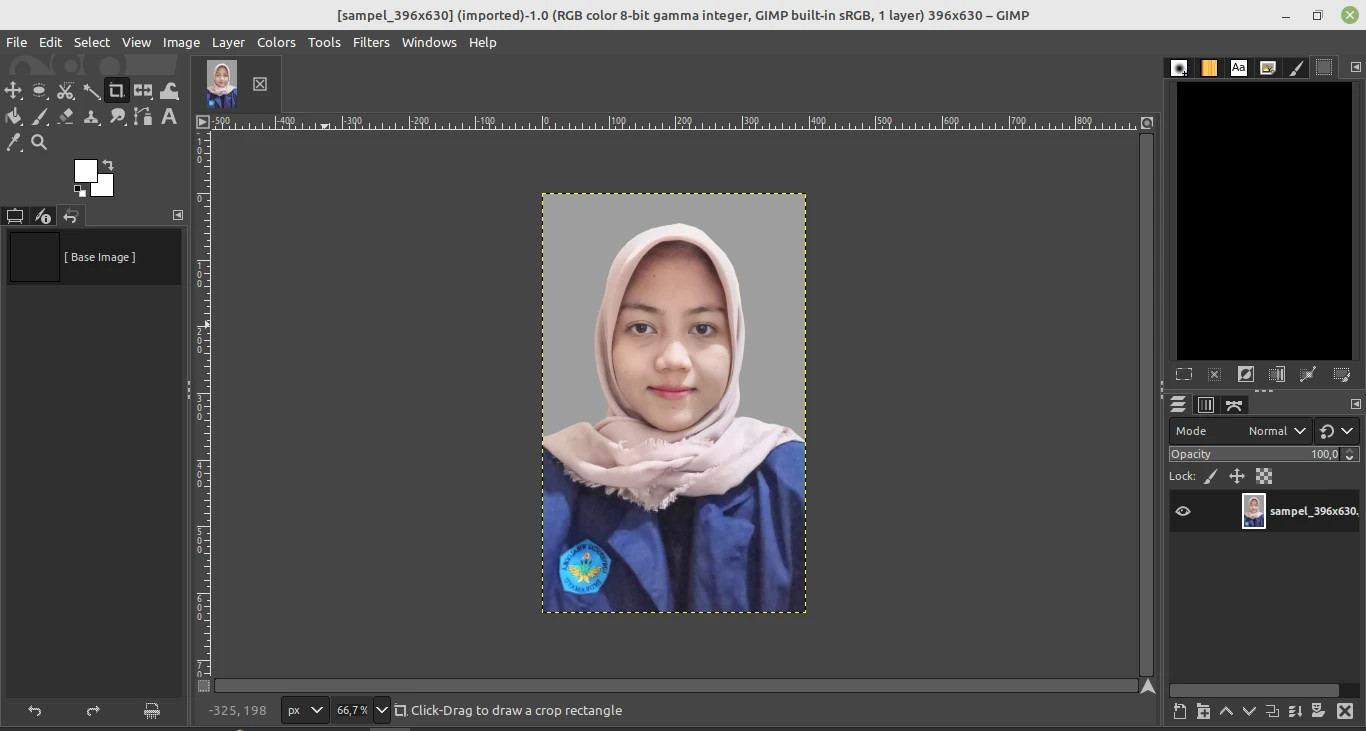Select the Clone stamp tool

click(91, 117)
